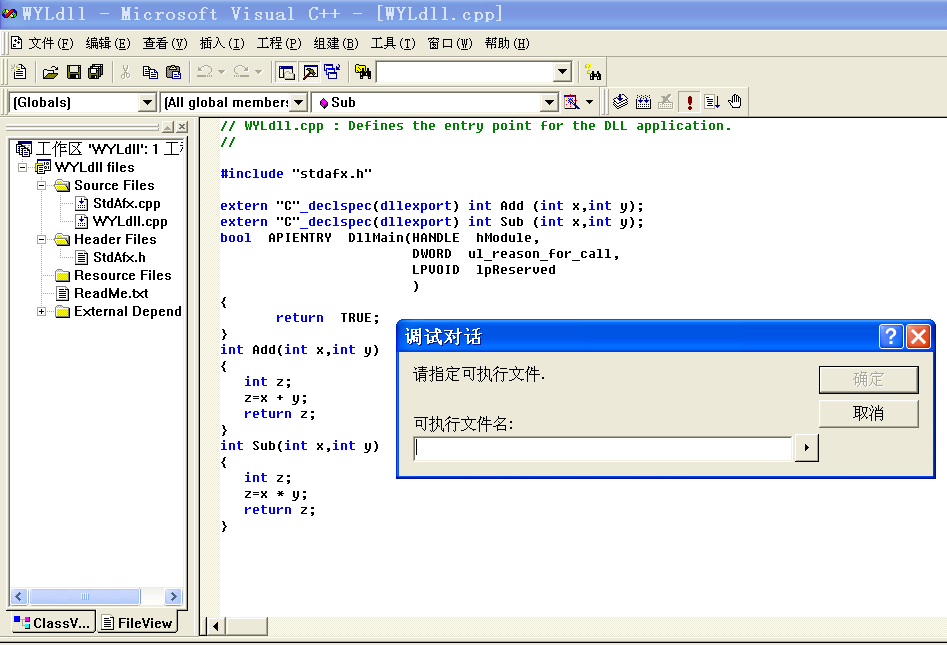Screen dimensions: 947x645
Task: Click the Compile toolbar icon
Action: 620,101
